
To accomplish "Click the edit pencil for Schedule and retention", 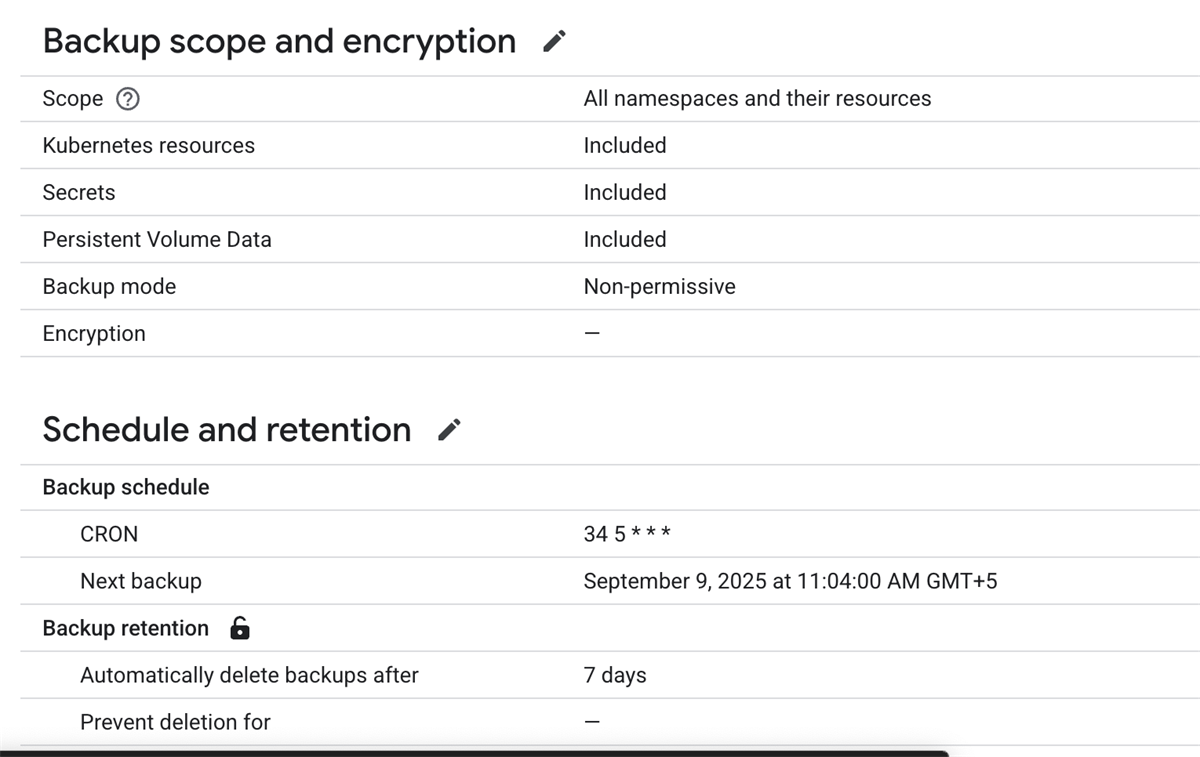I will point(449,428).
